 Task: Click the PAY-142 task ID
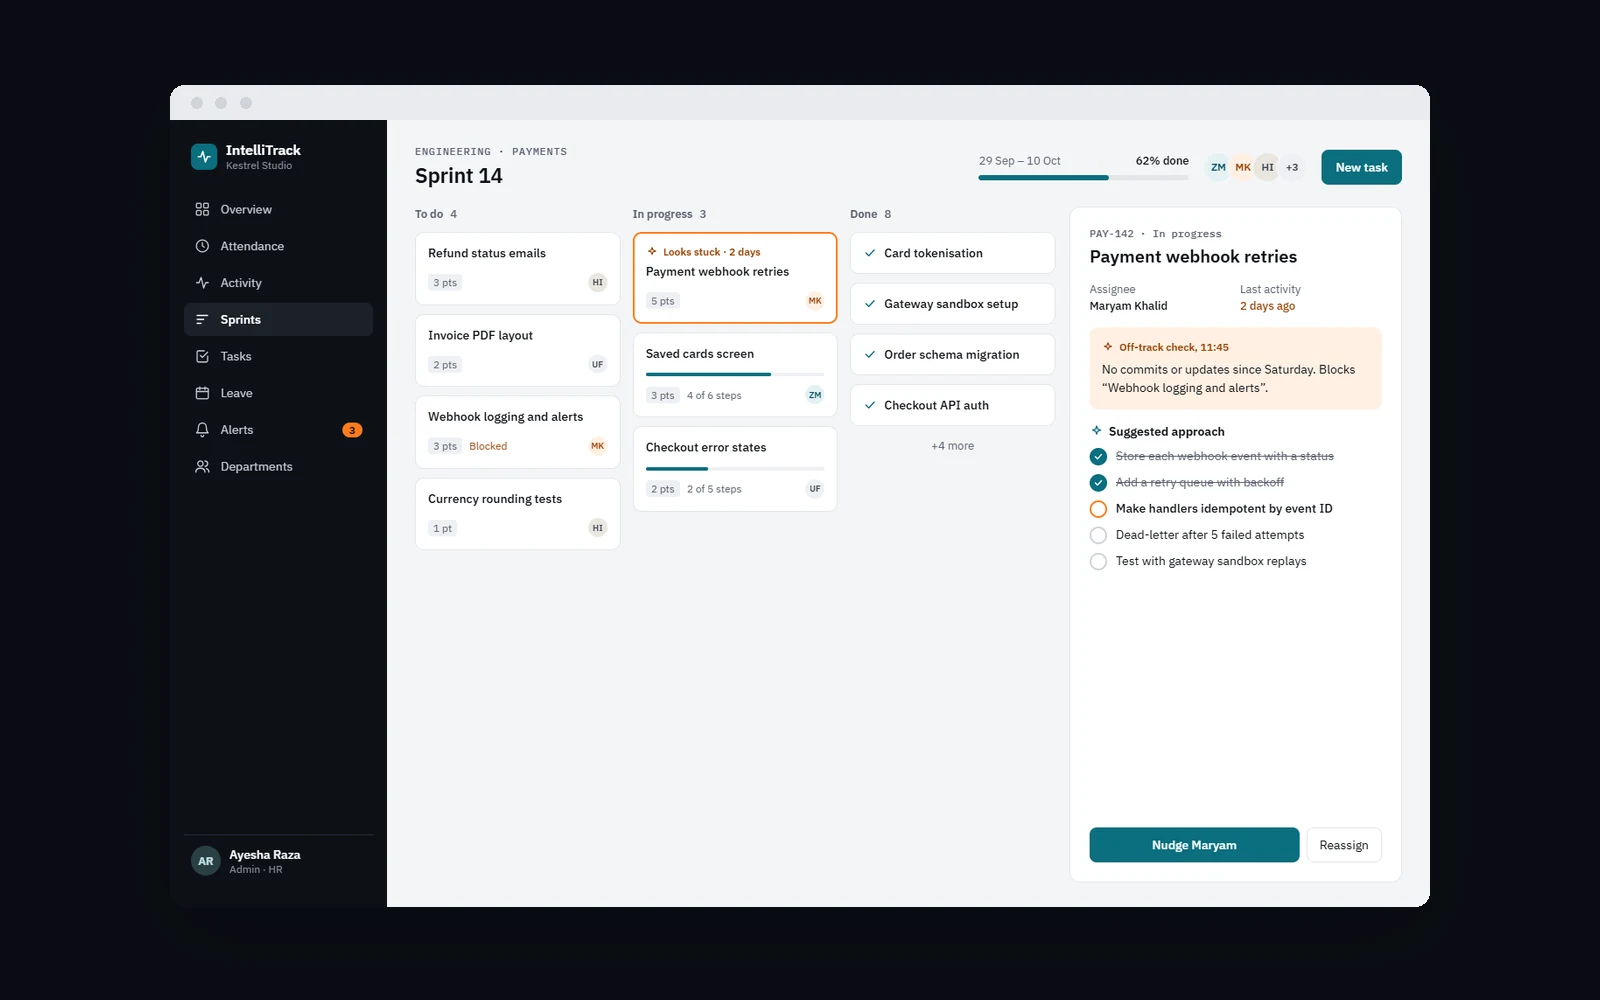1111,234
